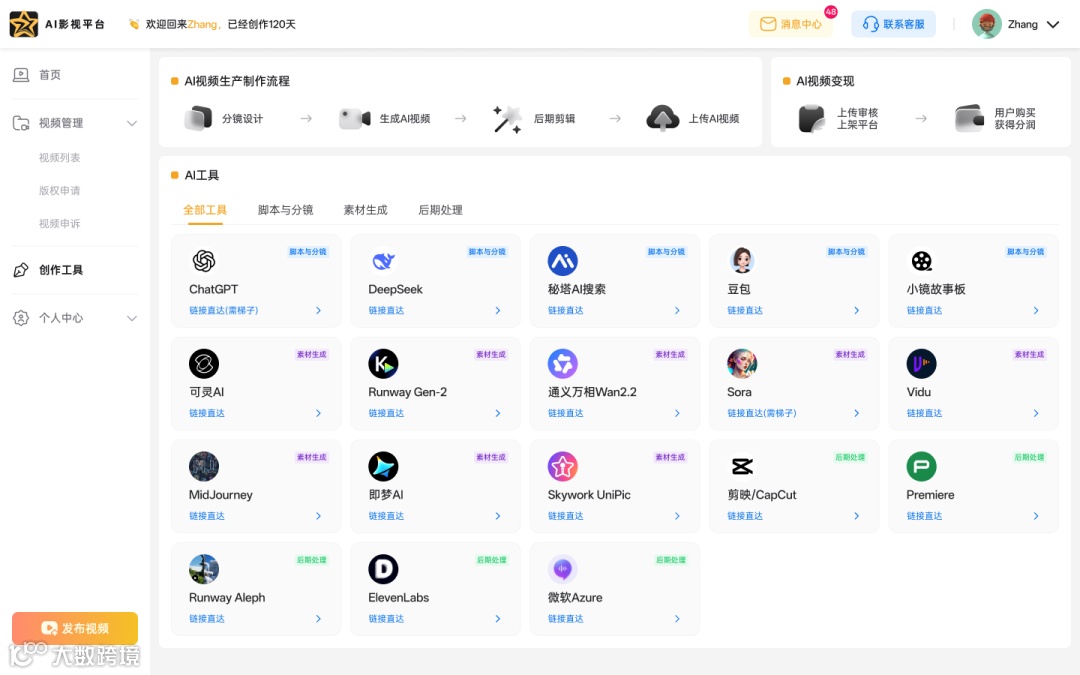Select the 全部工具 tab
The height and width of the screenshot is (675, 1080).
point(205,210)
